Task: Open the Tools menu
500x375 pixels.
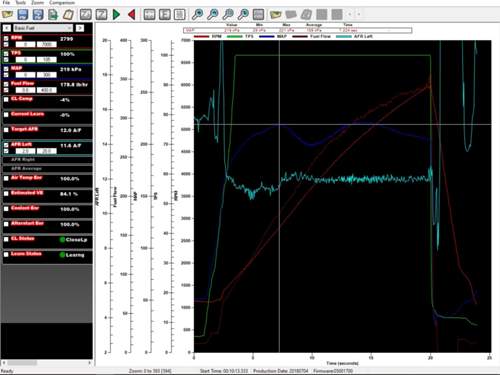Action: coord(20,2)
